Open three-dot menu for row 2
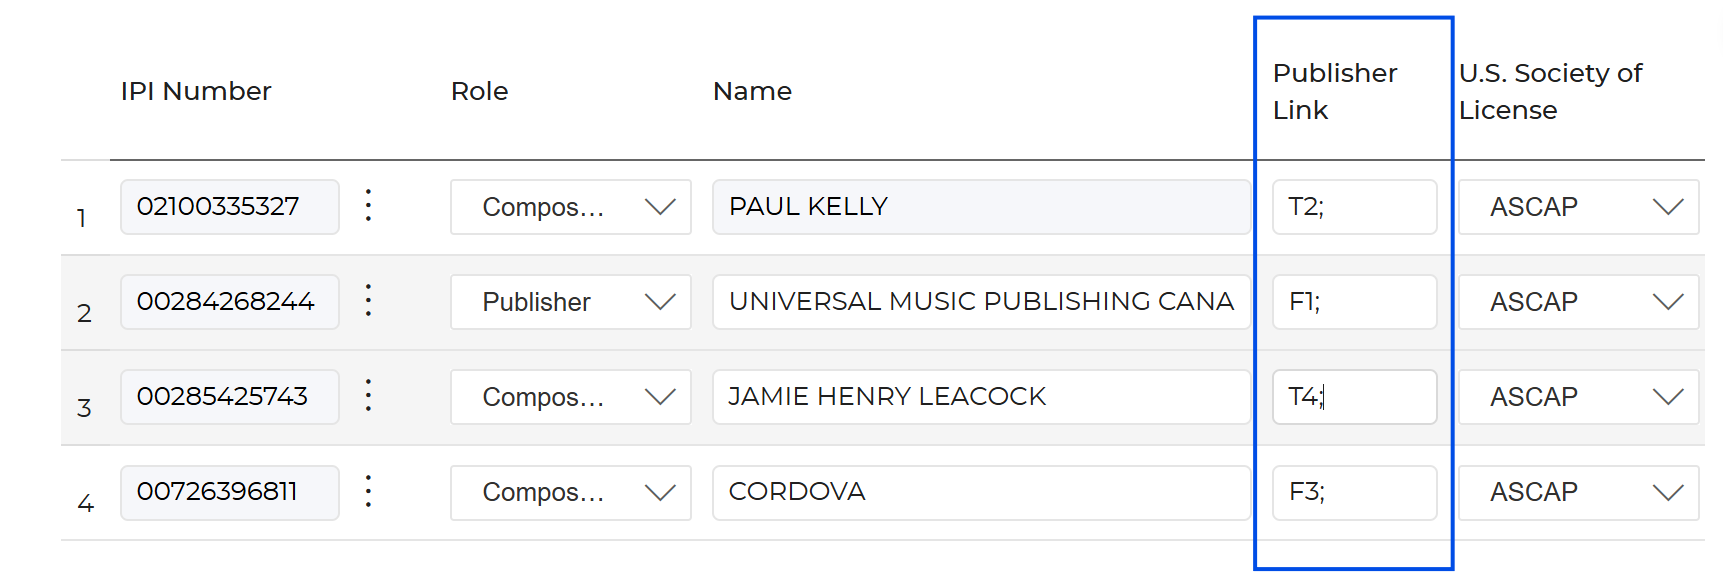This screenshot has height=577, width=1723. pos(368,301)
